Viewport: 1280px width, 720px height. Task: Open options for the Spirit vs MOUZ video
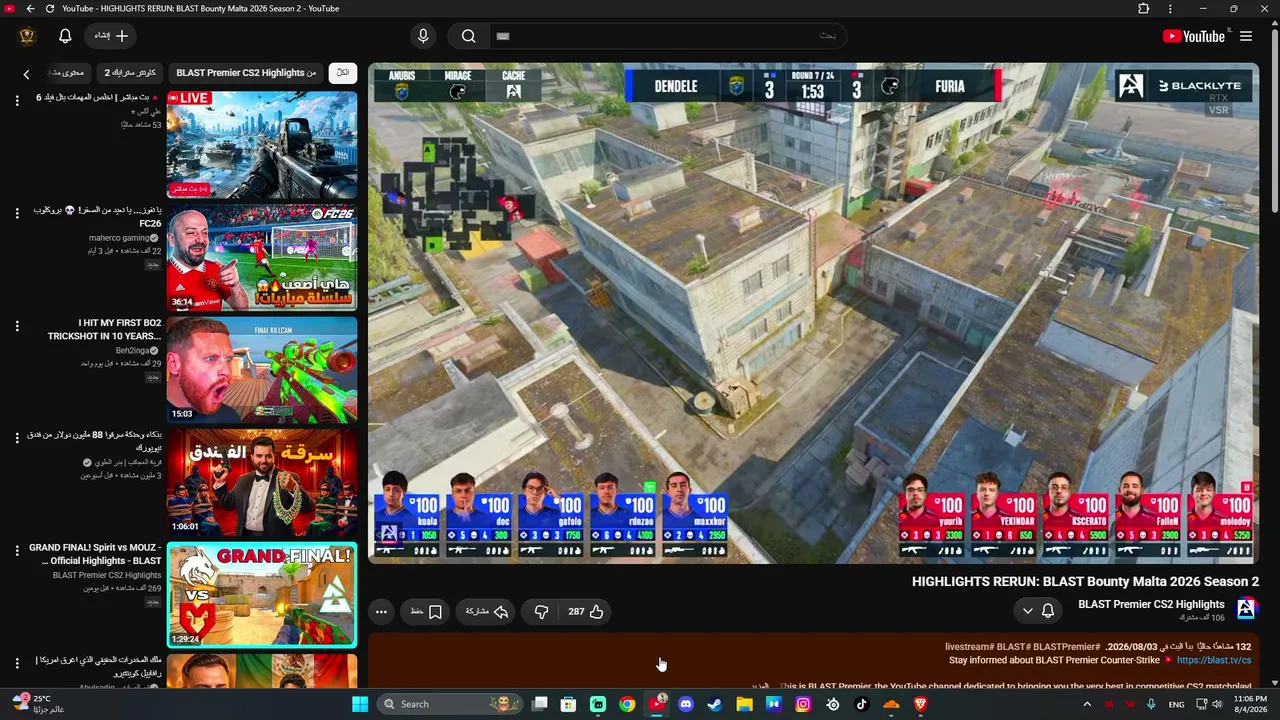[x=17, y=551]
